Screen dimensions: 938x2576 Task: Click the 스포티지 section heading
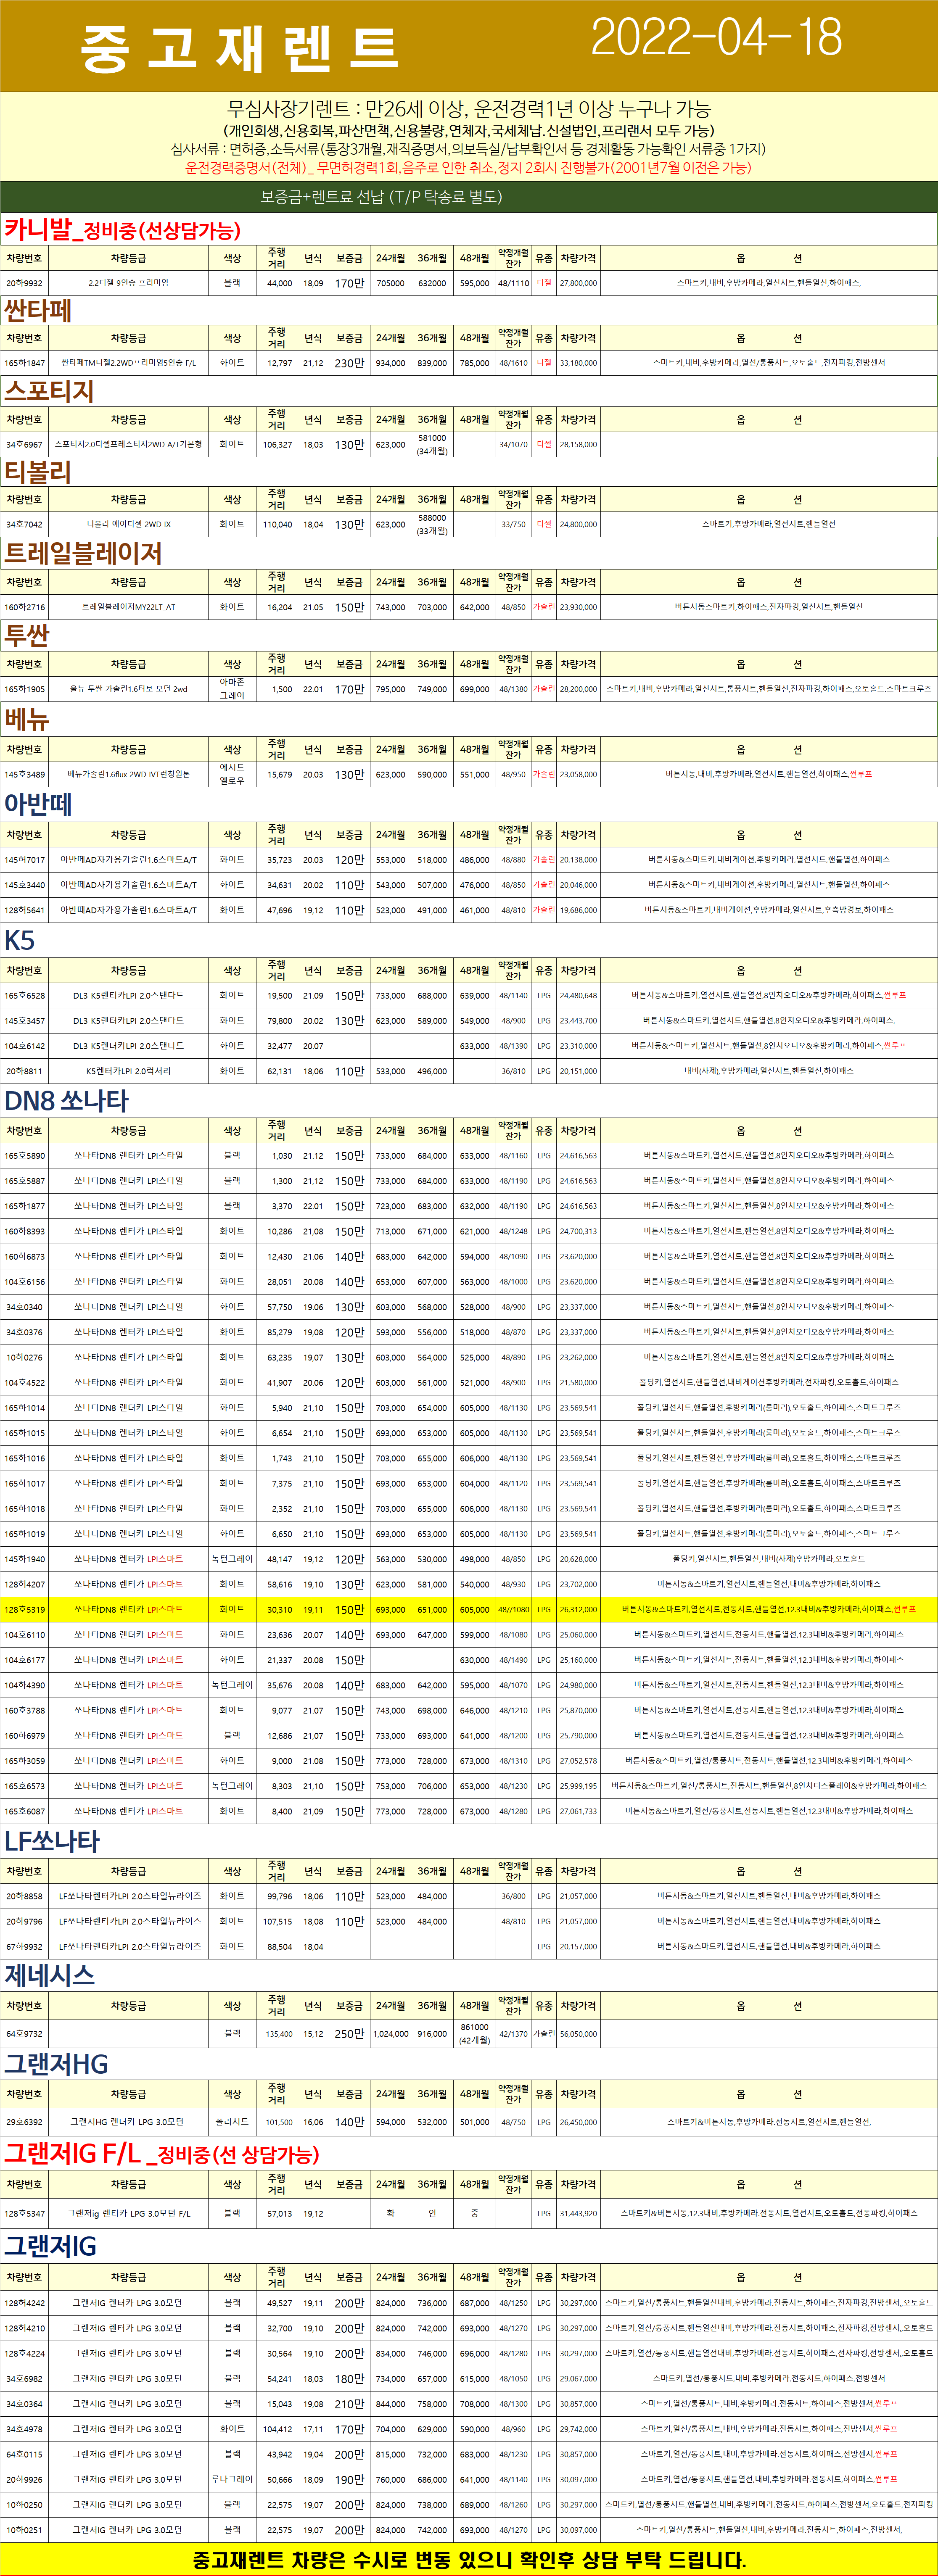pyautogui.click(x=49, y=391)
